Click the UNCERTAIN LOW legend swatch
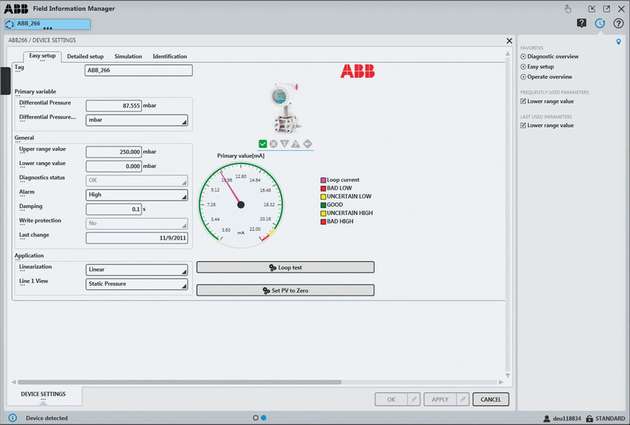 323,196
